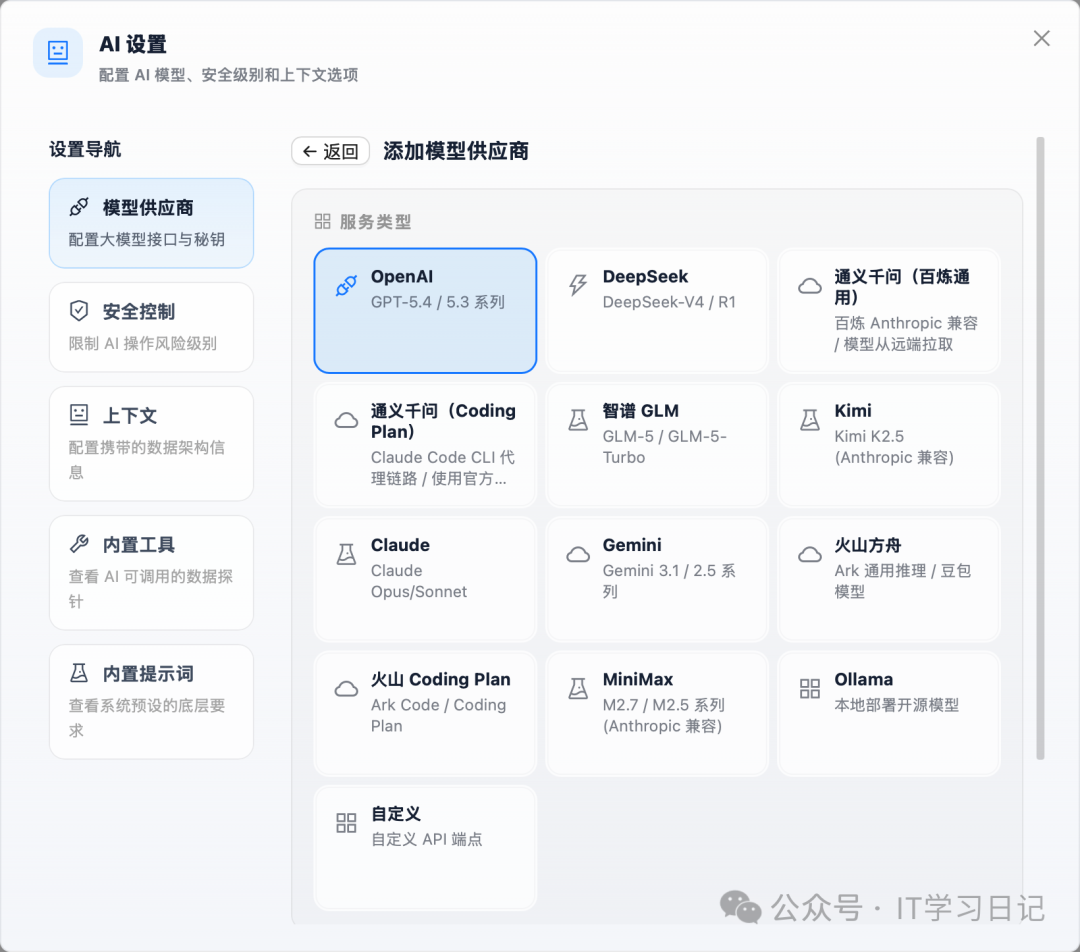1080x952 pixels.
Task: Click Gemini 3.1 / 2.5 系列 description
Action: click(669, 581)
